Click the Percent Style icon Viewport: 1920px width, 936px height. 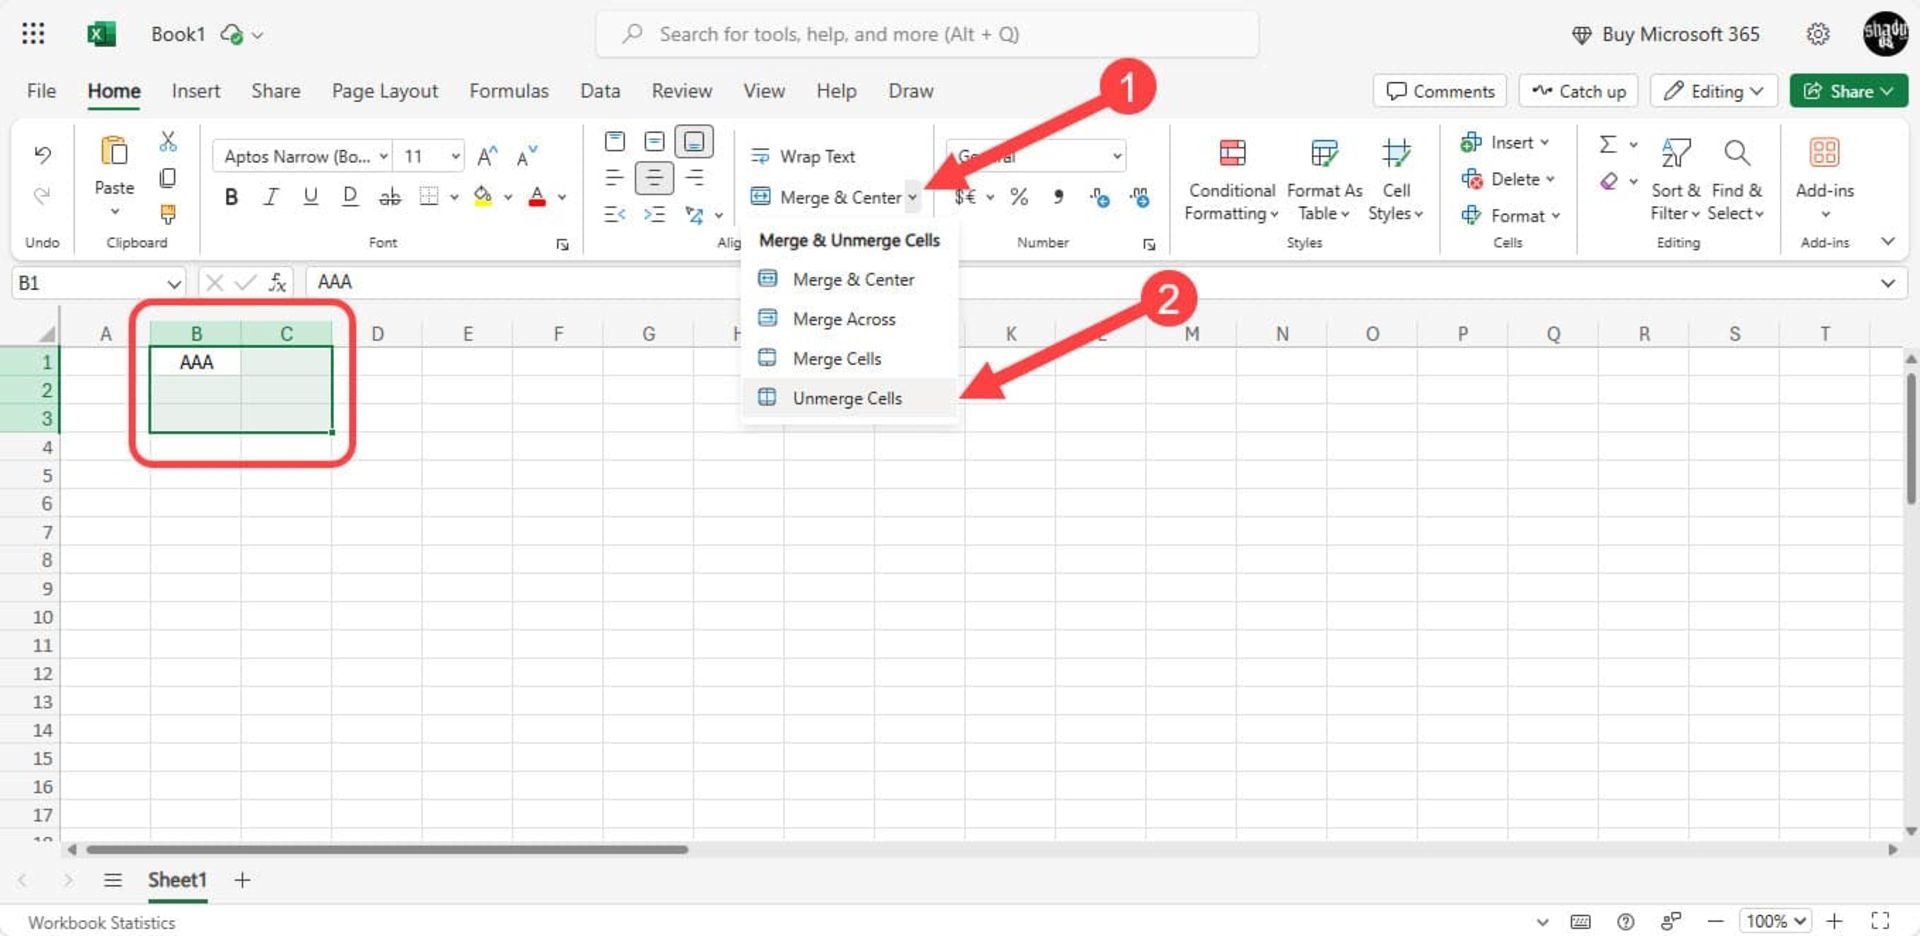1019,197
